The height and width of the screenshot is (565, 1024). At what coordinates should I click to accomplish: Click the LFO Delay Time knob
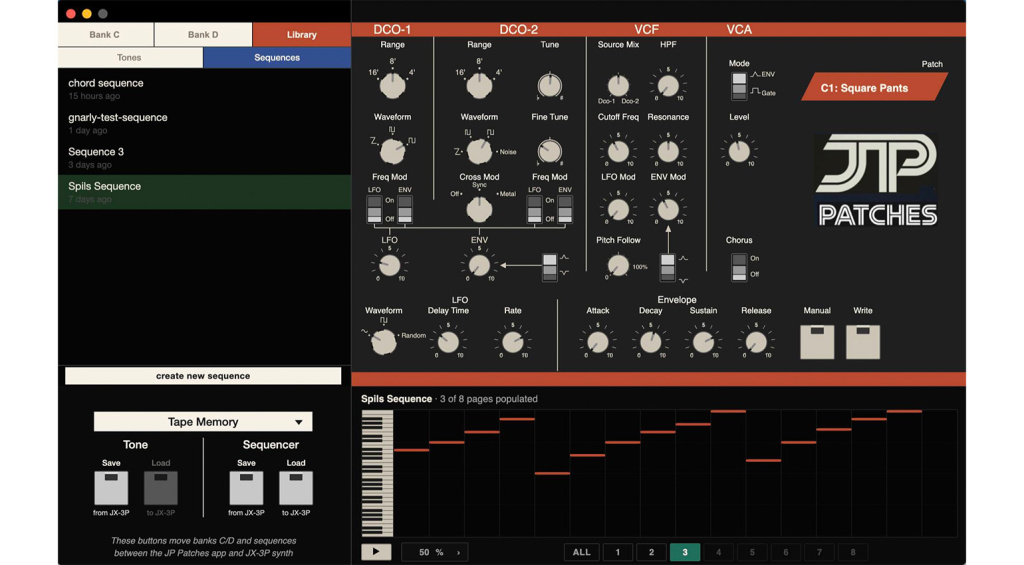(x=448, y=342)
